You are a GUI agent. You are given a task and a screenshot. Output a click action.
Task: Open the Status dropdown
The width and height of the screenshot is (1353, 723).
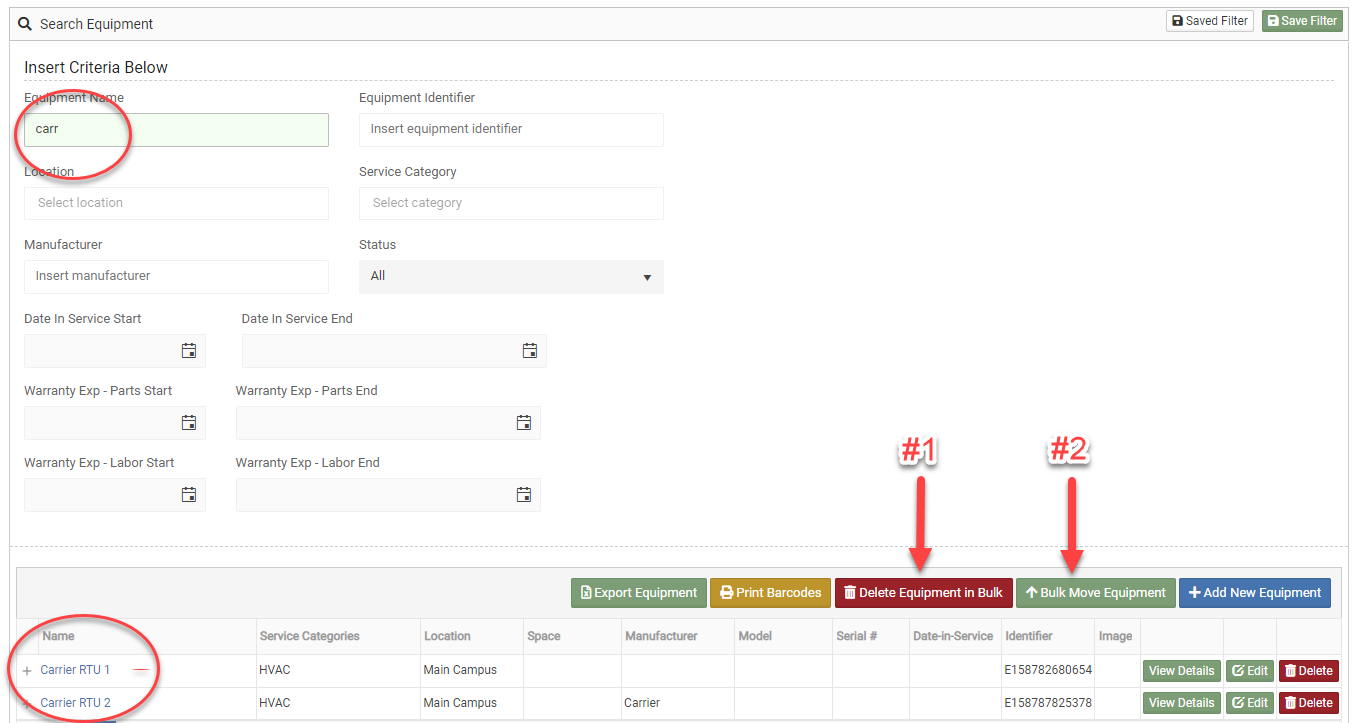[510, 277]
